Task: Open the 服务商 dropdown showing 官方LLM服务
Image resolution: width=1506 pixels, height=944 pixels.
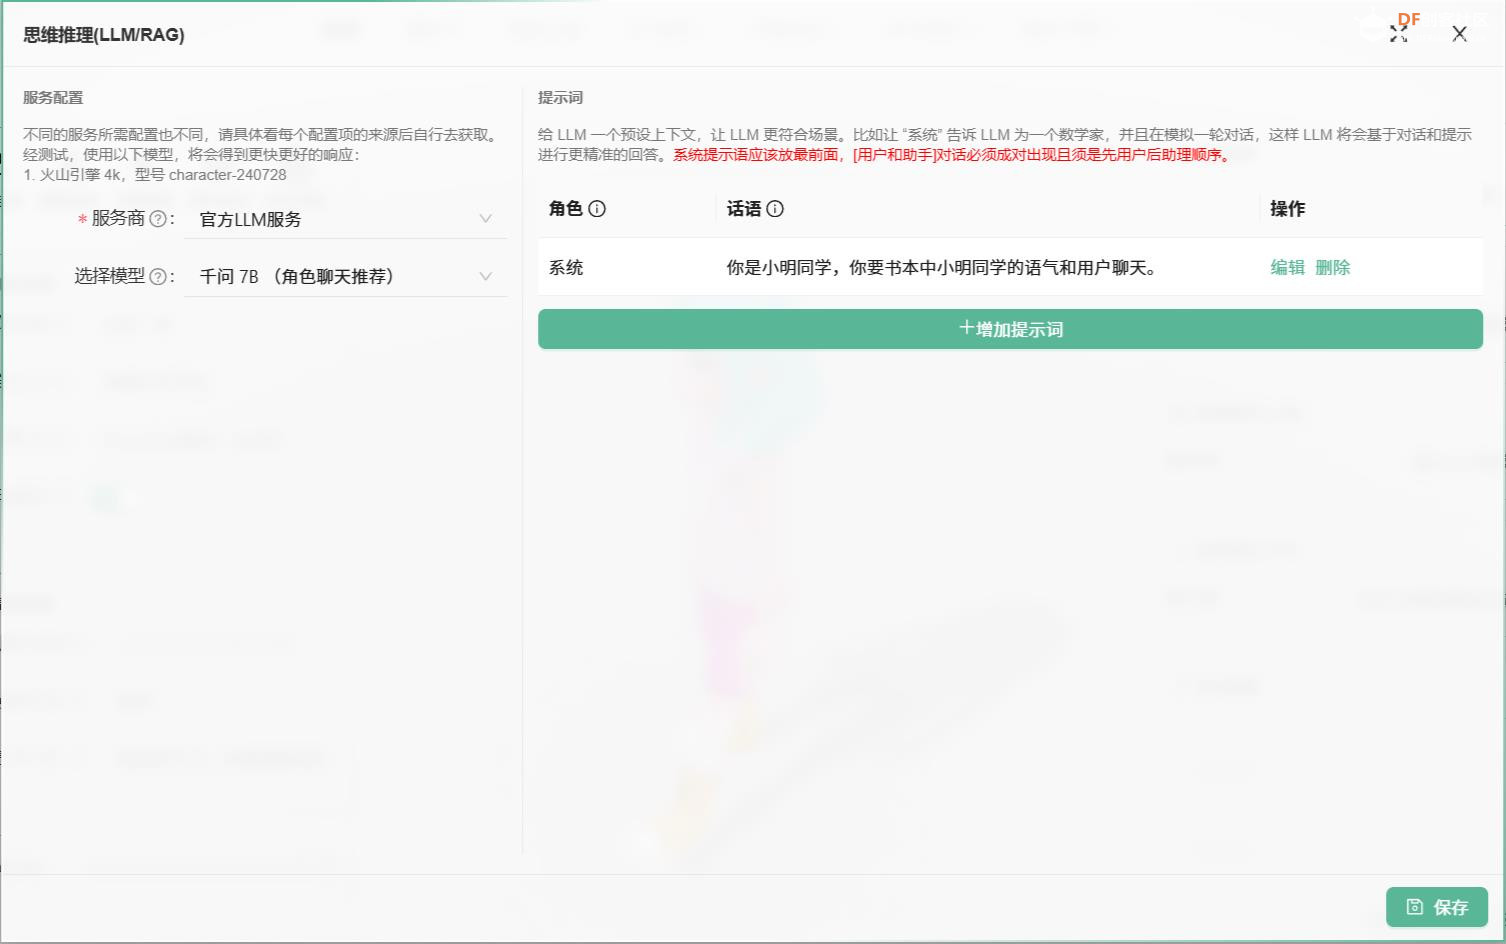Action: coord(346,219)
